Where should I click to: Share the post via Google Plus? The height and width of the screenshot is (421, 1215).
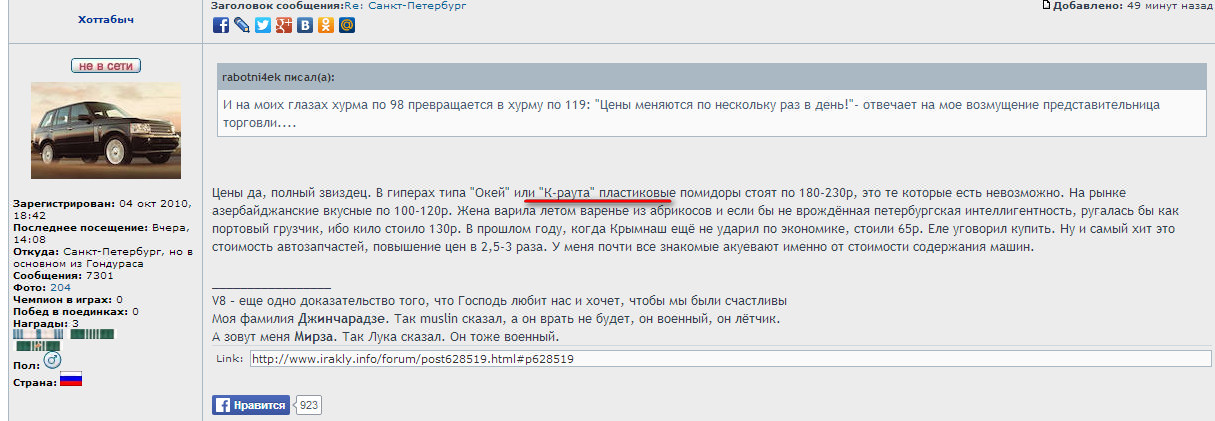tap(284, 26)
